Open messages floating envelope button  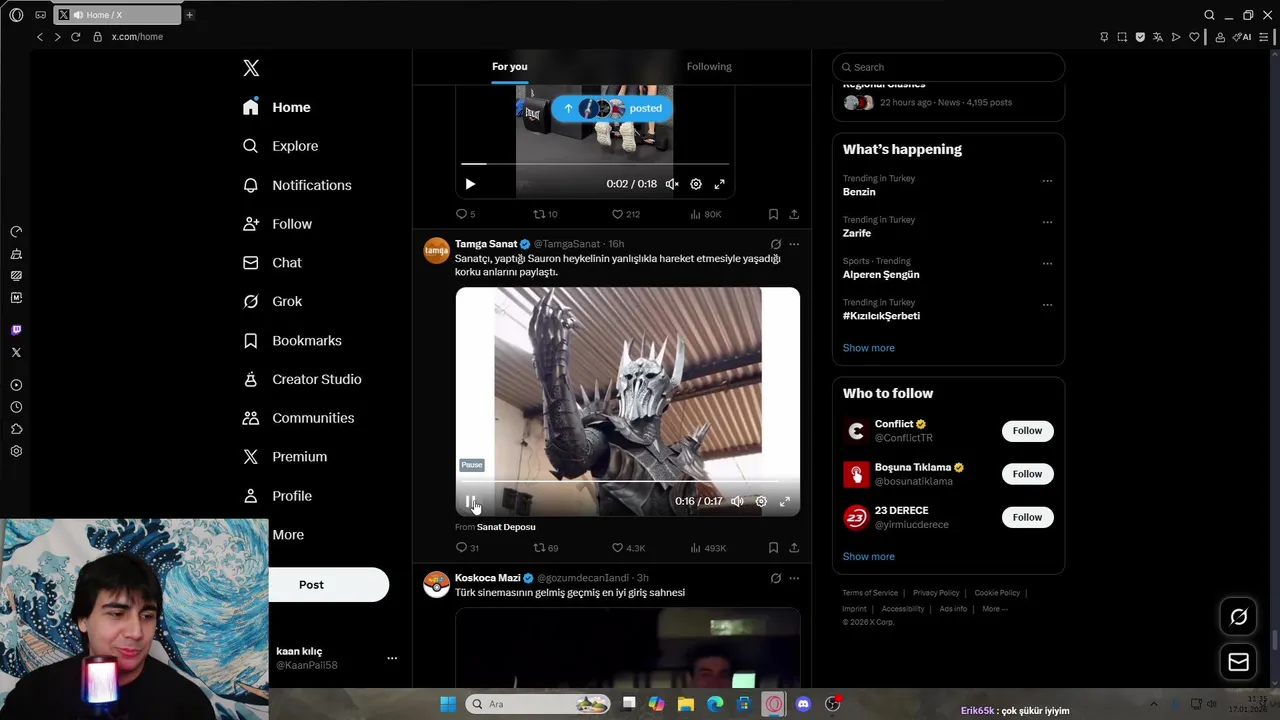pos(1238,662)
